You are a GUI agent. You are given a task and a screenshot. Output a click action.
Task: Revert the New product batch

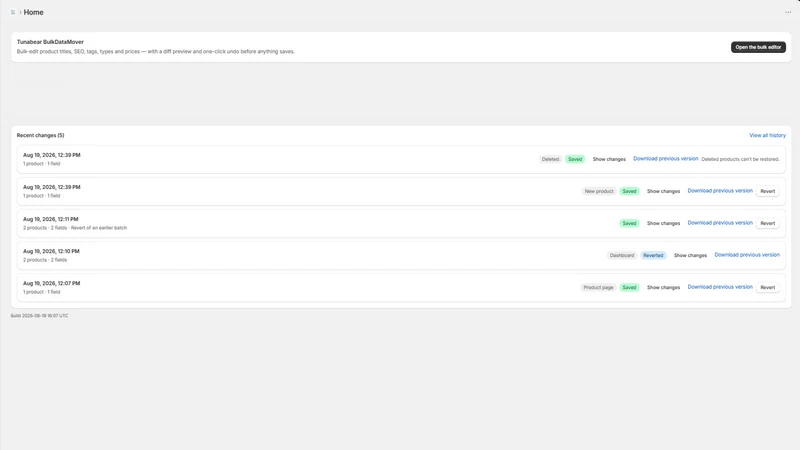[767, 191]
